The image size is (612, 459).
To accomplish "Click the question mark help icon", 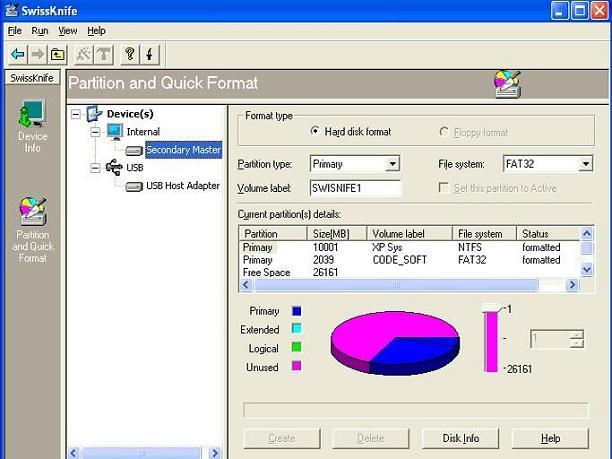I will tap(130, 54).
